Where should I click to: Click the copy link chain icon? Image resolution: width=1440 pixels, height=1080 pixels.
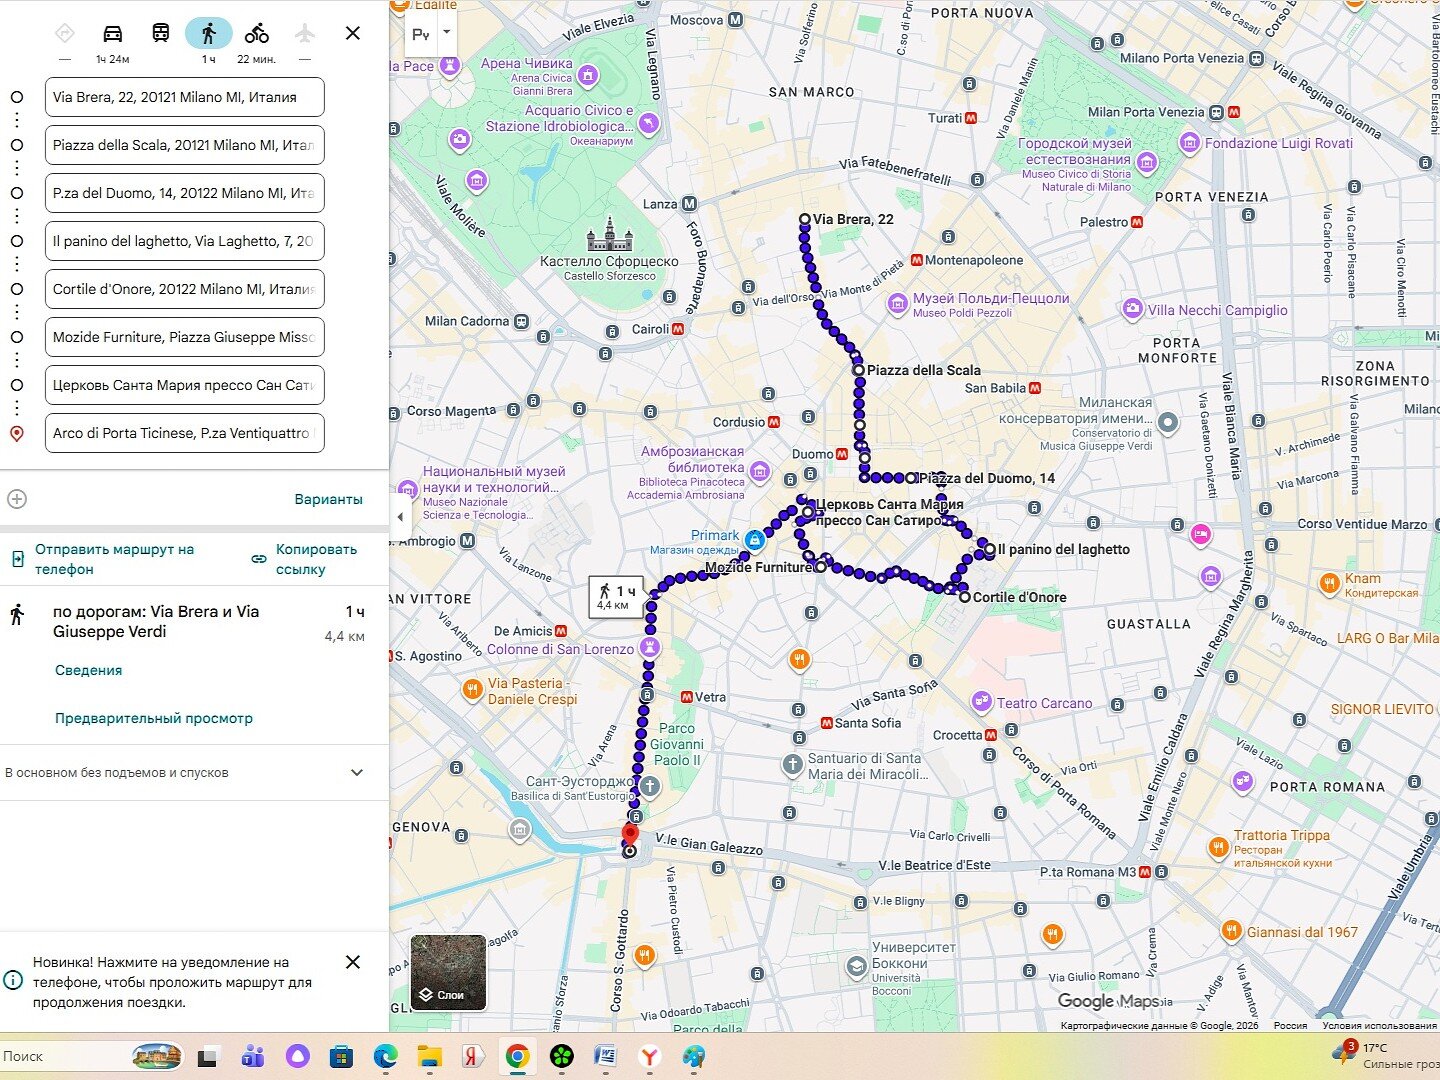(x=259, y=559)
